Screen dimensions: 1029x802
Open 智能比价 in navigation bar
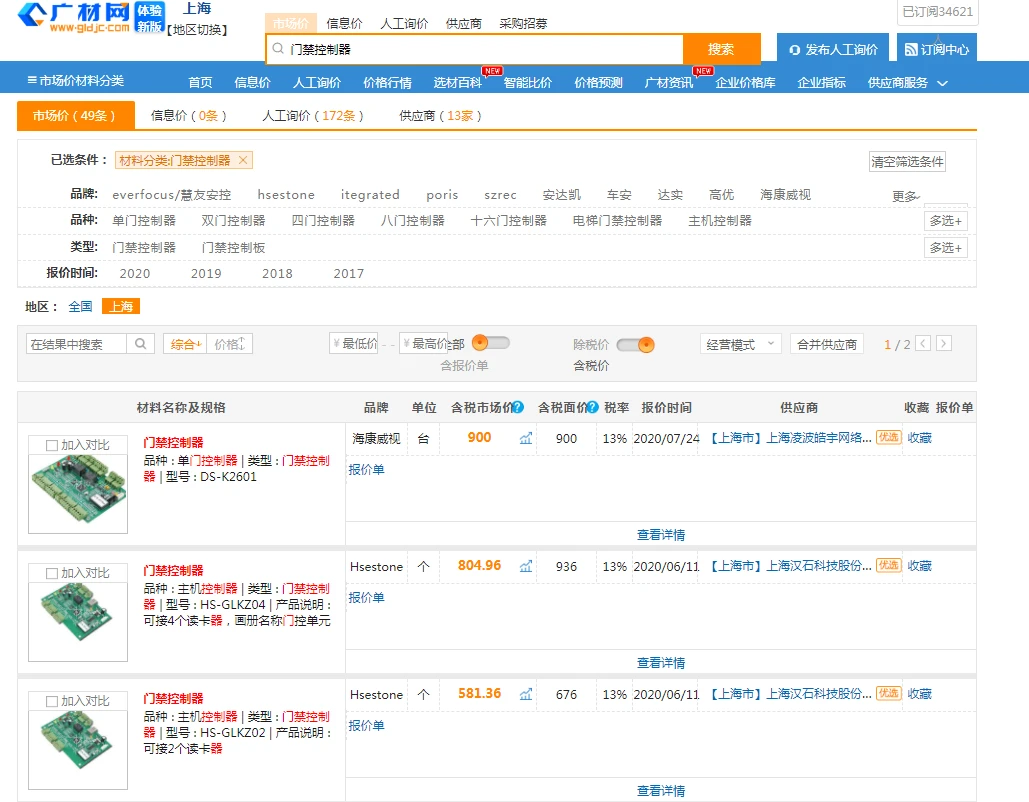(528, 83)
